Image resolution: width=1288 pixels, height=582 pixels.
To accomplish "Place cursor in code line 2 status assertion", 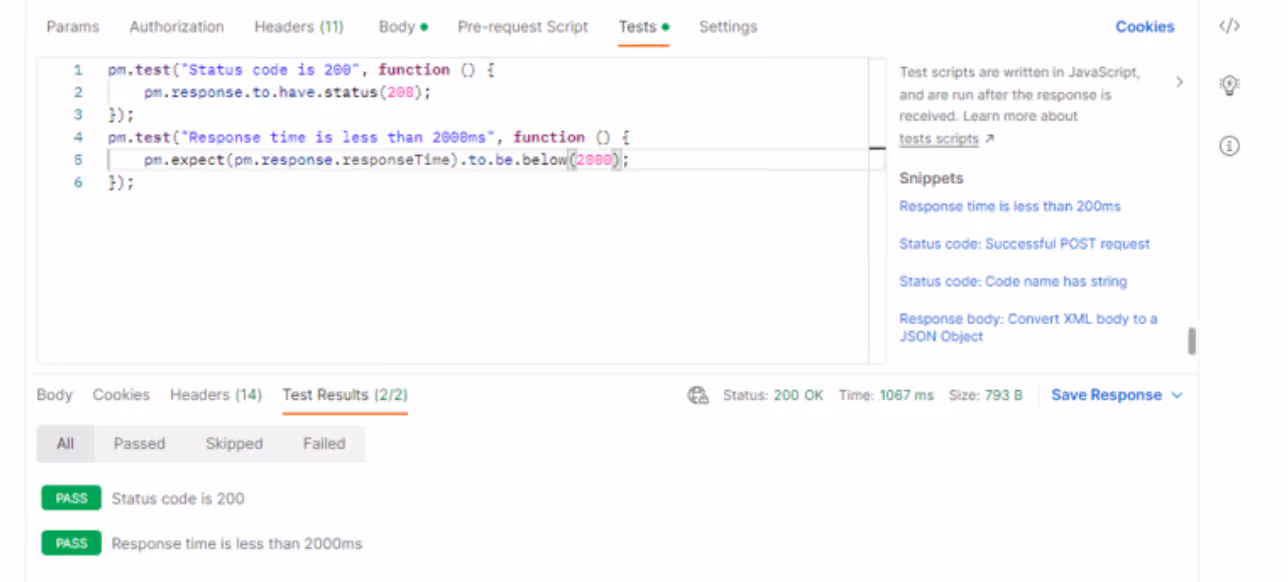I will [287, 92].
